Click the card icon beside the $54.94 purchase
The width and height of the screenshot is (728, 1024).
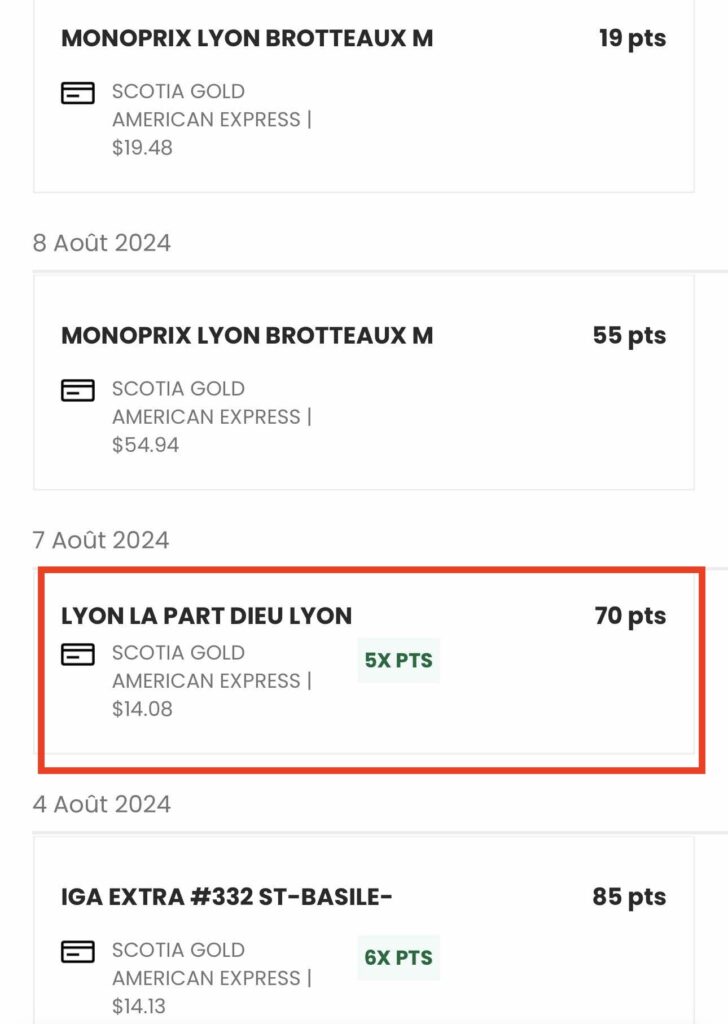[78, 390]
